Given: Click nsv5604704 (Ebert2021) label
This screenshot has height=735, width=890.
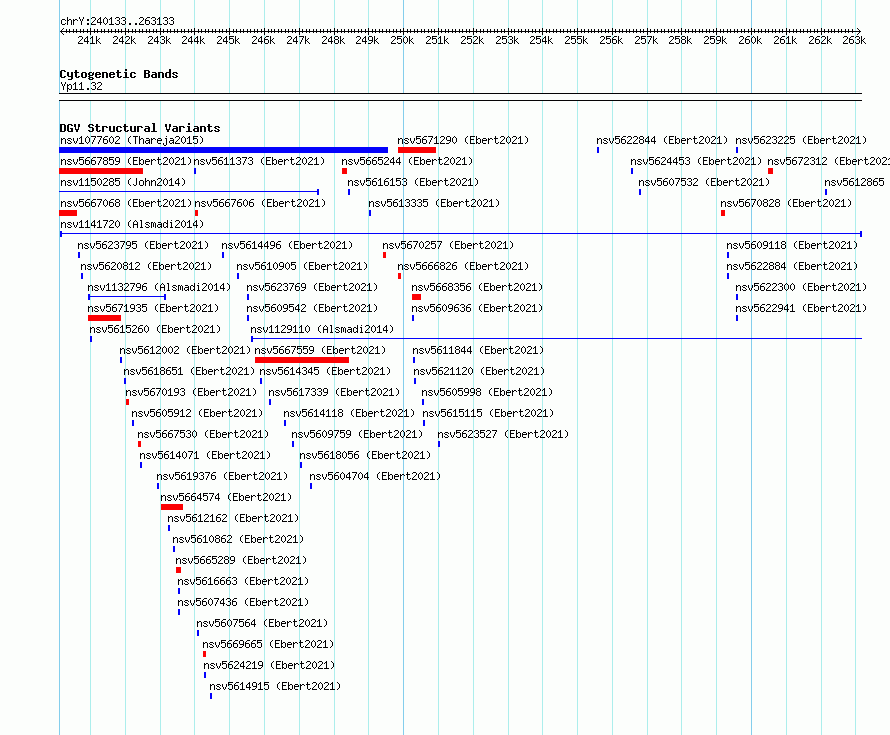Looking at the screenshot, I should click(375, 476).
